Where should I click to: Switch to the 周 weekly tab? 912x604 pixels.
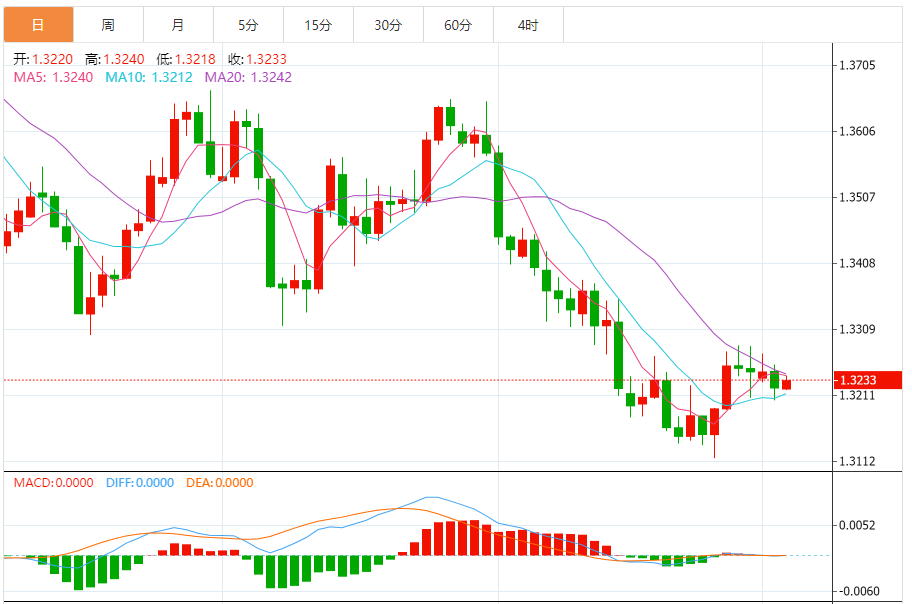coord(108,24)
